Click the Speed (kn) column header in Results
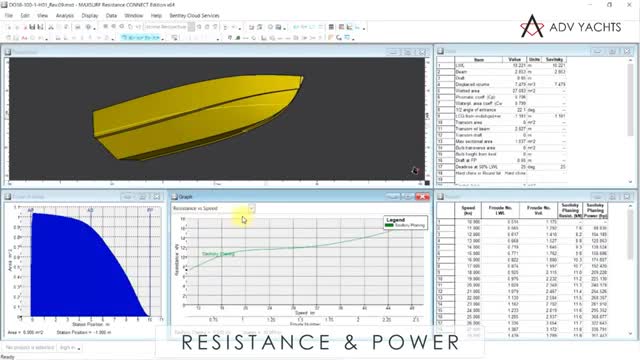The image size is (640, 360). pyautogui.click(x=468, y=211)
